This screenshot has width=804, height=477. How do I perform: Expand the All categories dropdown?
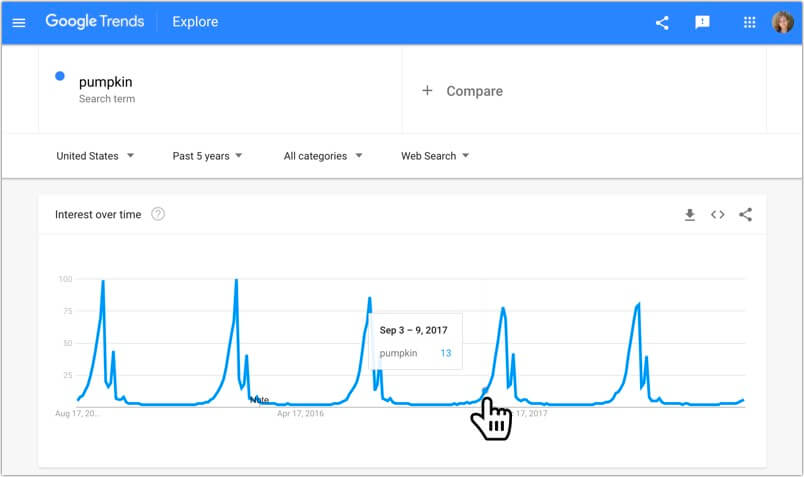point(322,156)
